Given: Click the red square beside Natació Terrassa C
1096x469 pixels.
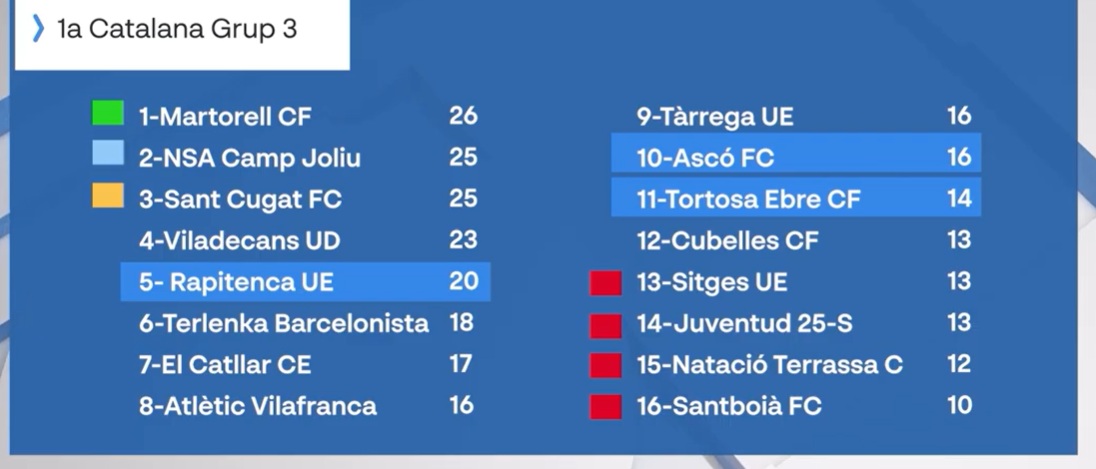Looking at the screenshot, I should pyautogui.click(x=605, y=366).
